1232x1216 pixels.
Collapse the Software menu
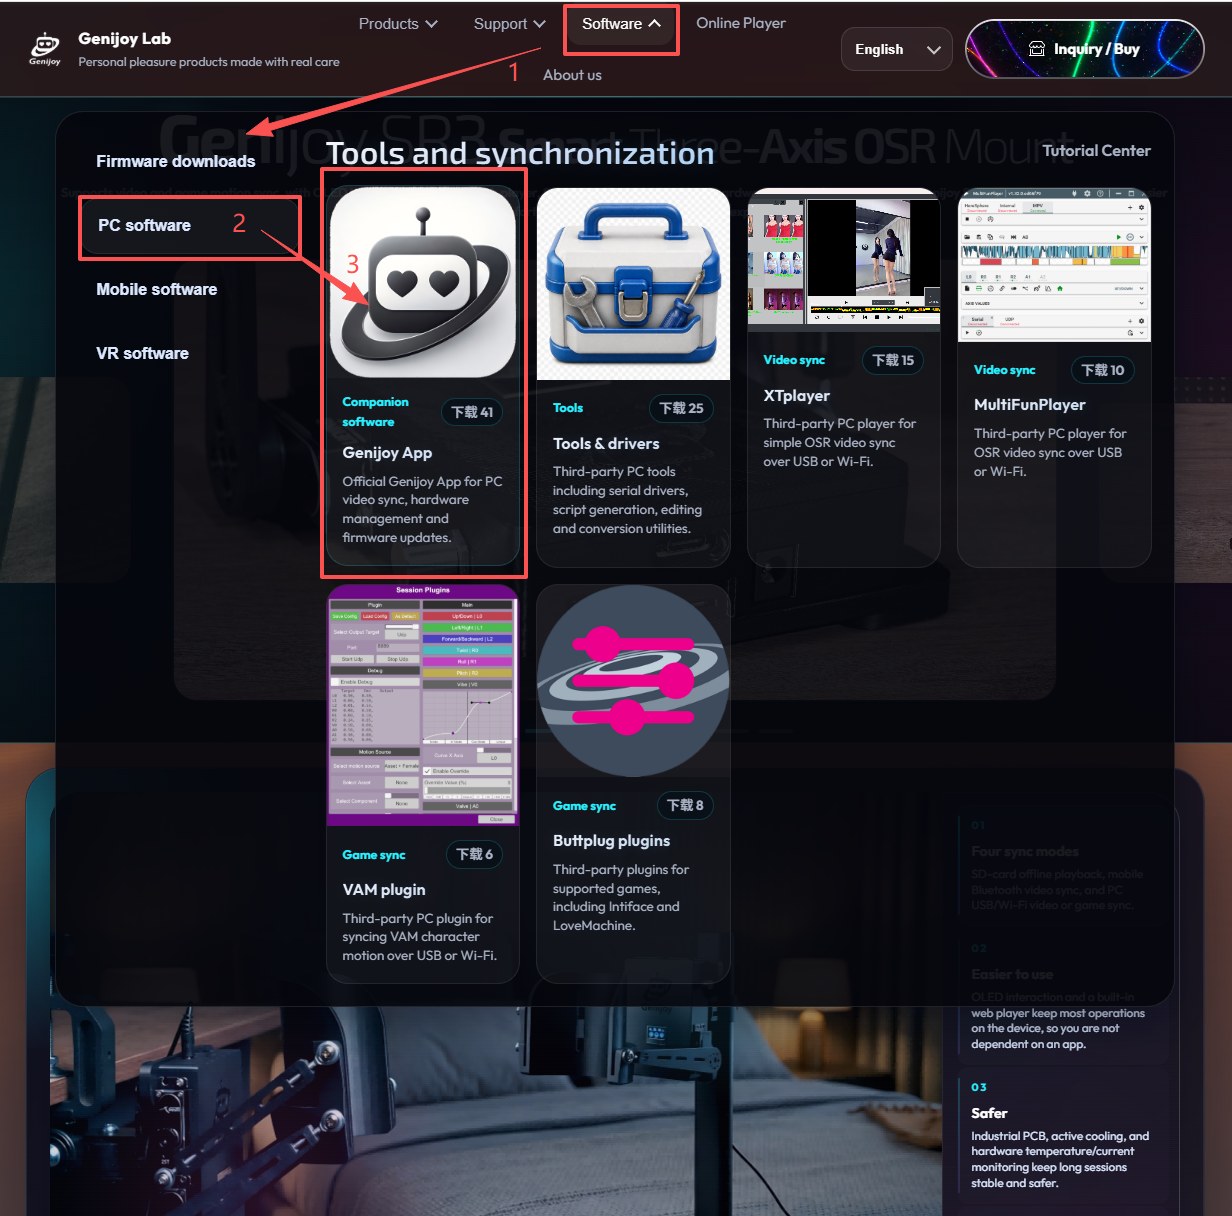(x=621, y=24)
